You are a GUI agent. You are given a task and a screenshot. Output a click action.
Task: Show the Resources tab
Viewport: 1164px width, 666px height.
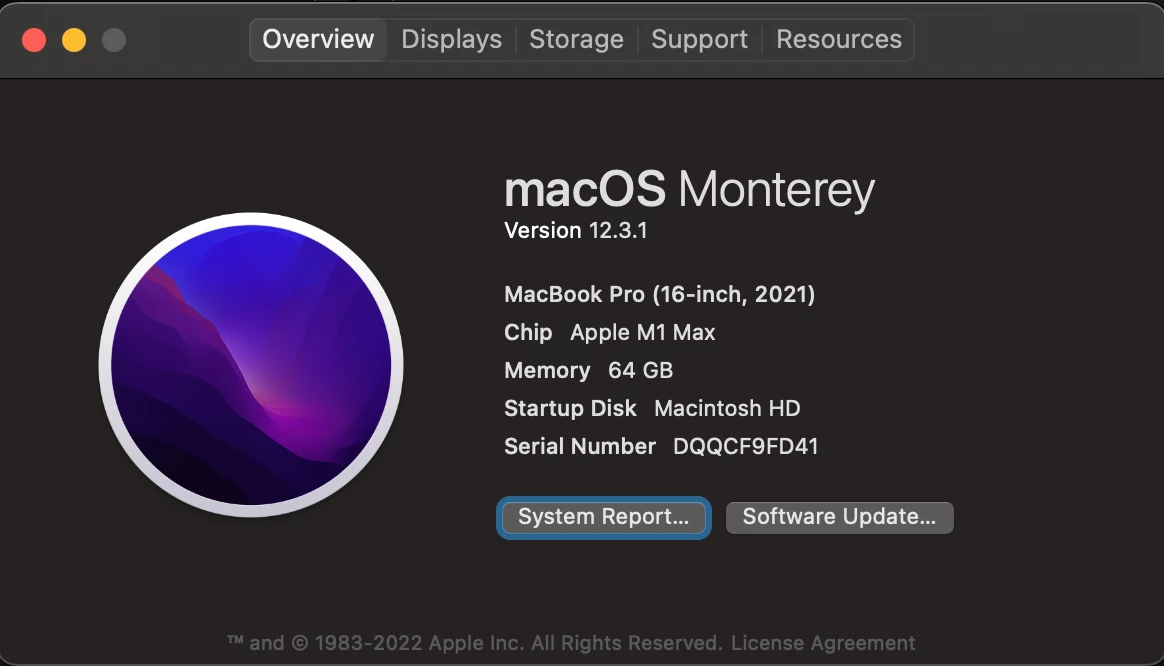[x=839, y=39]
